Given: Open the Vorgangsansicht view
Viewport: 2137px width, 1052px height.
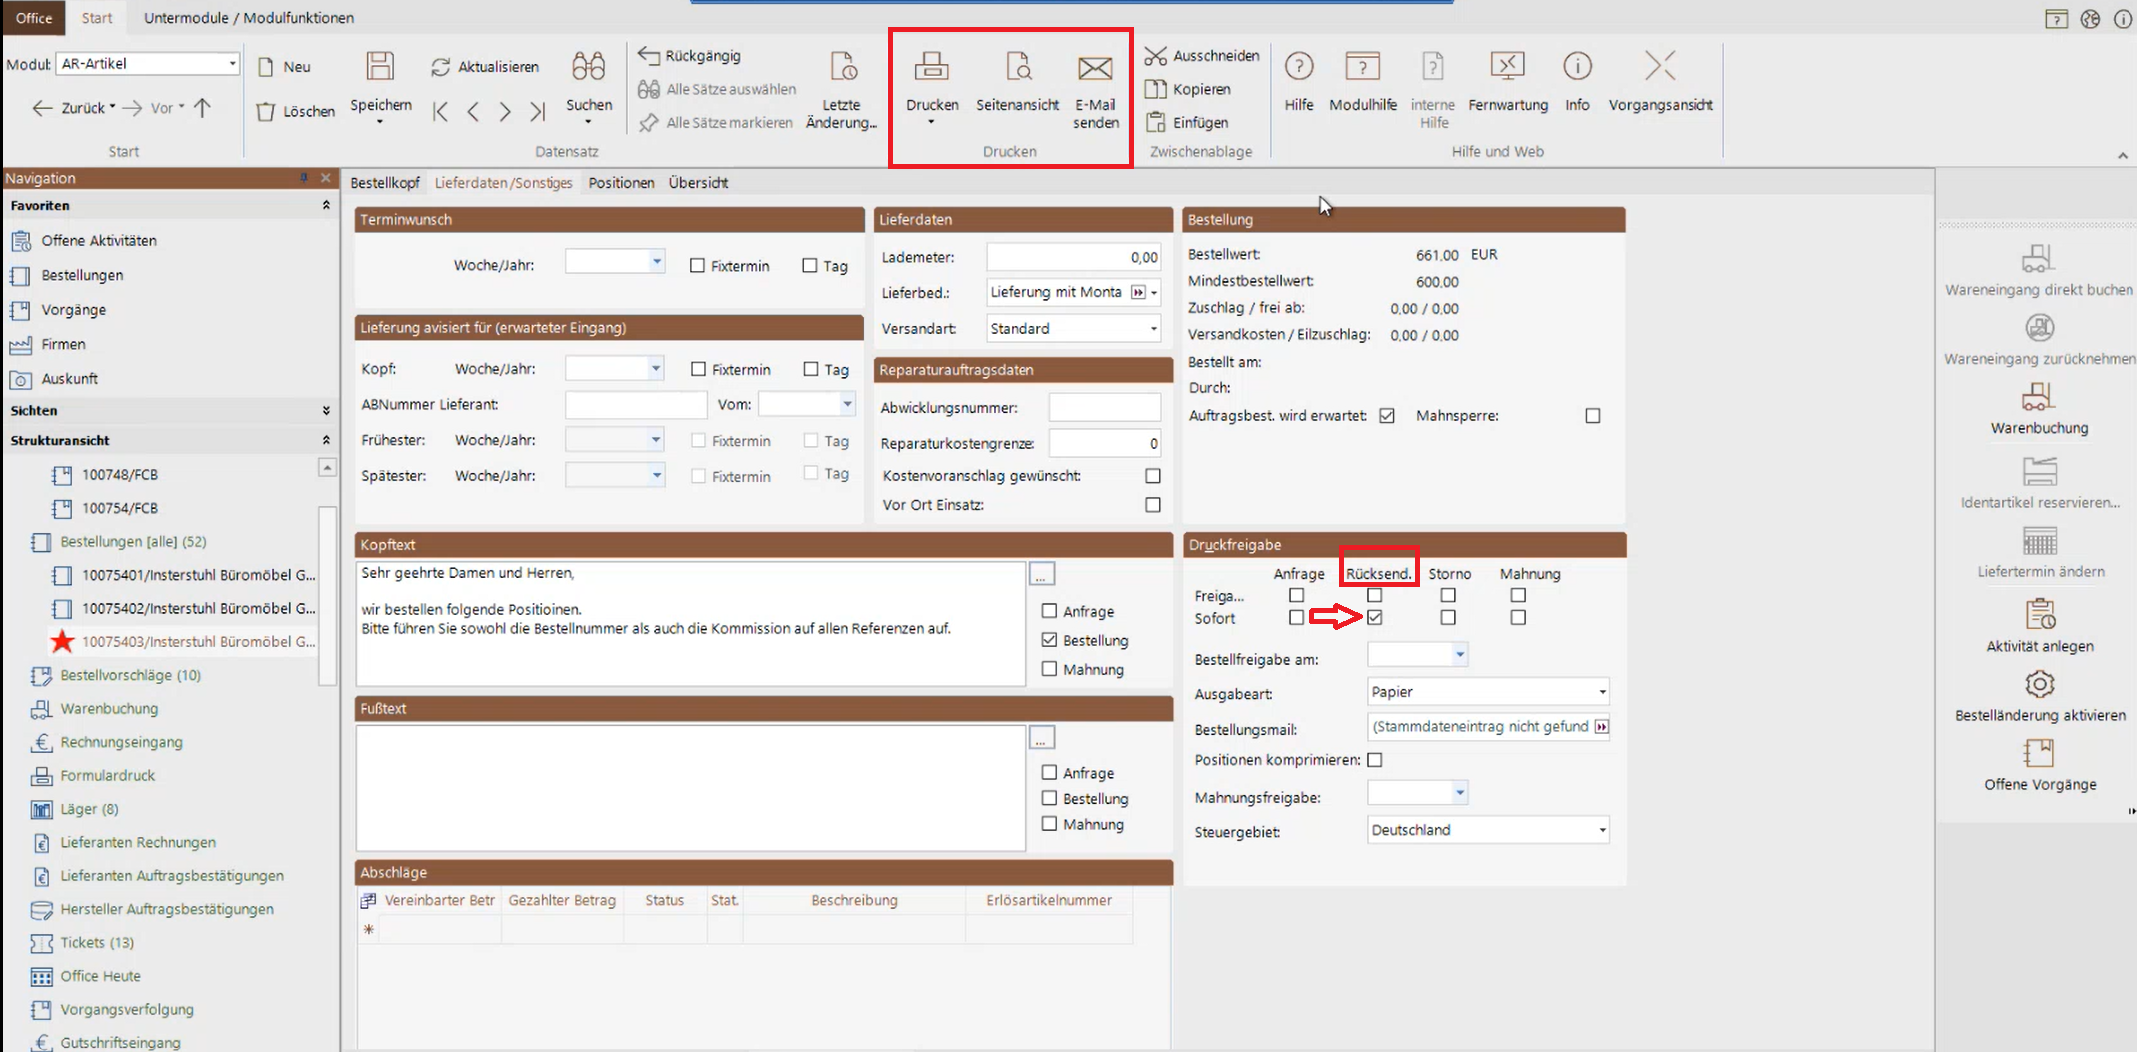Looking at the screenshot, I should click(1660, 67).
